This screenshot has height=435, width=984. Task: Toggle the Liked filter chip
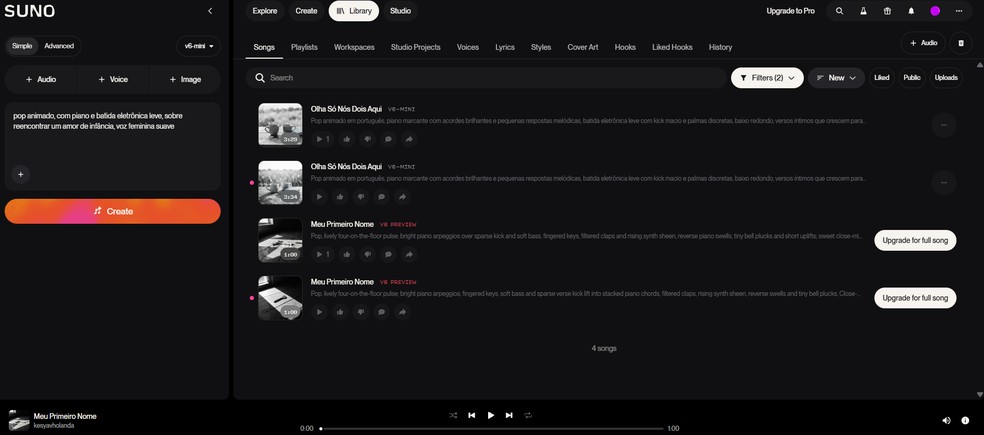click(882, 78)
